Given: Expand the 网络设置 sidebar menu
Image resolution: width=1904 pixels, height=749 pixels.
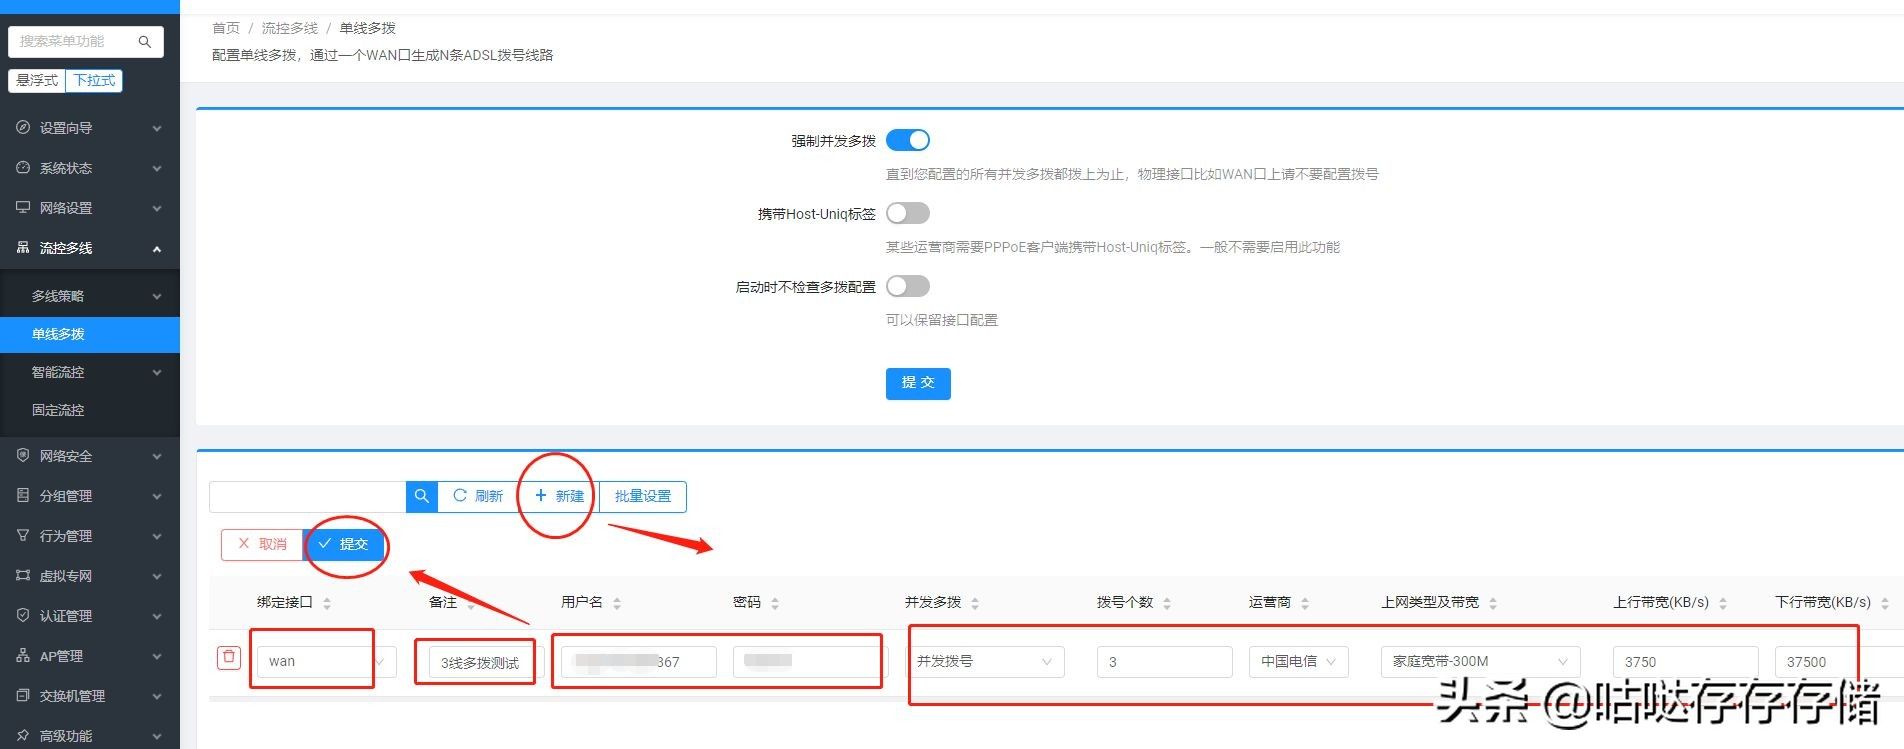Looking at the screenshot, I should pyautogui.click(x=89, y=208).
